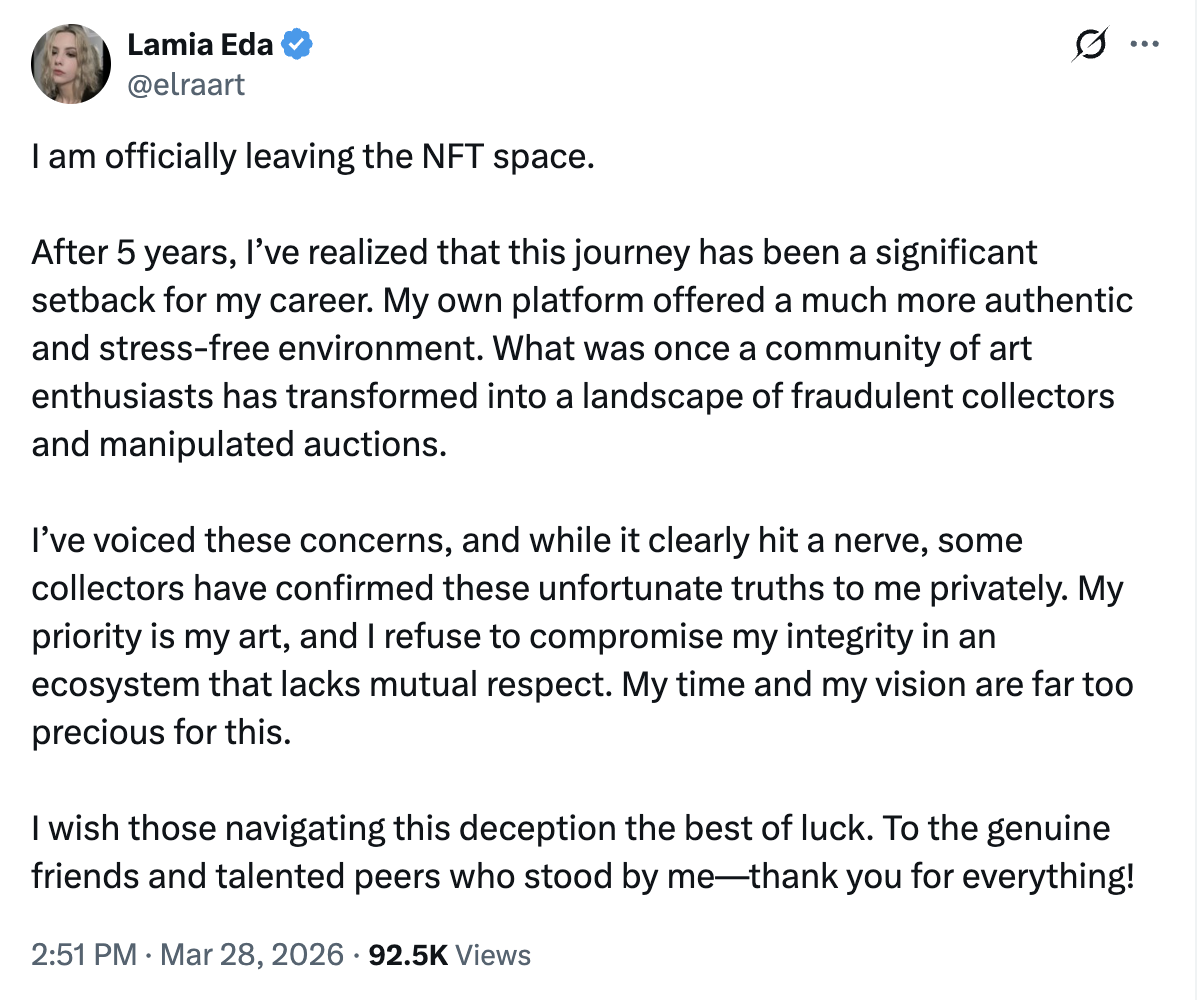Click the blue verified checkmark badge
Screen dimensions: 1198x1000
(x=299, y=44)
